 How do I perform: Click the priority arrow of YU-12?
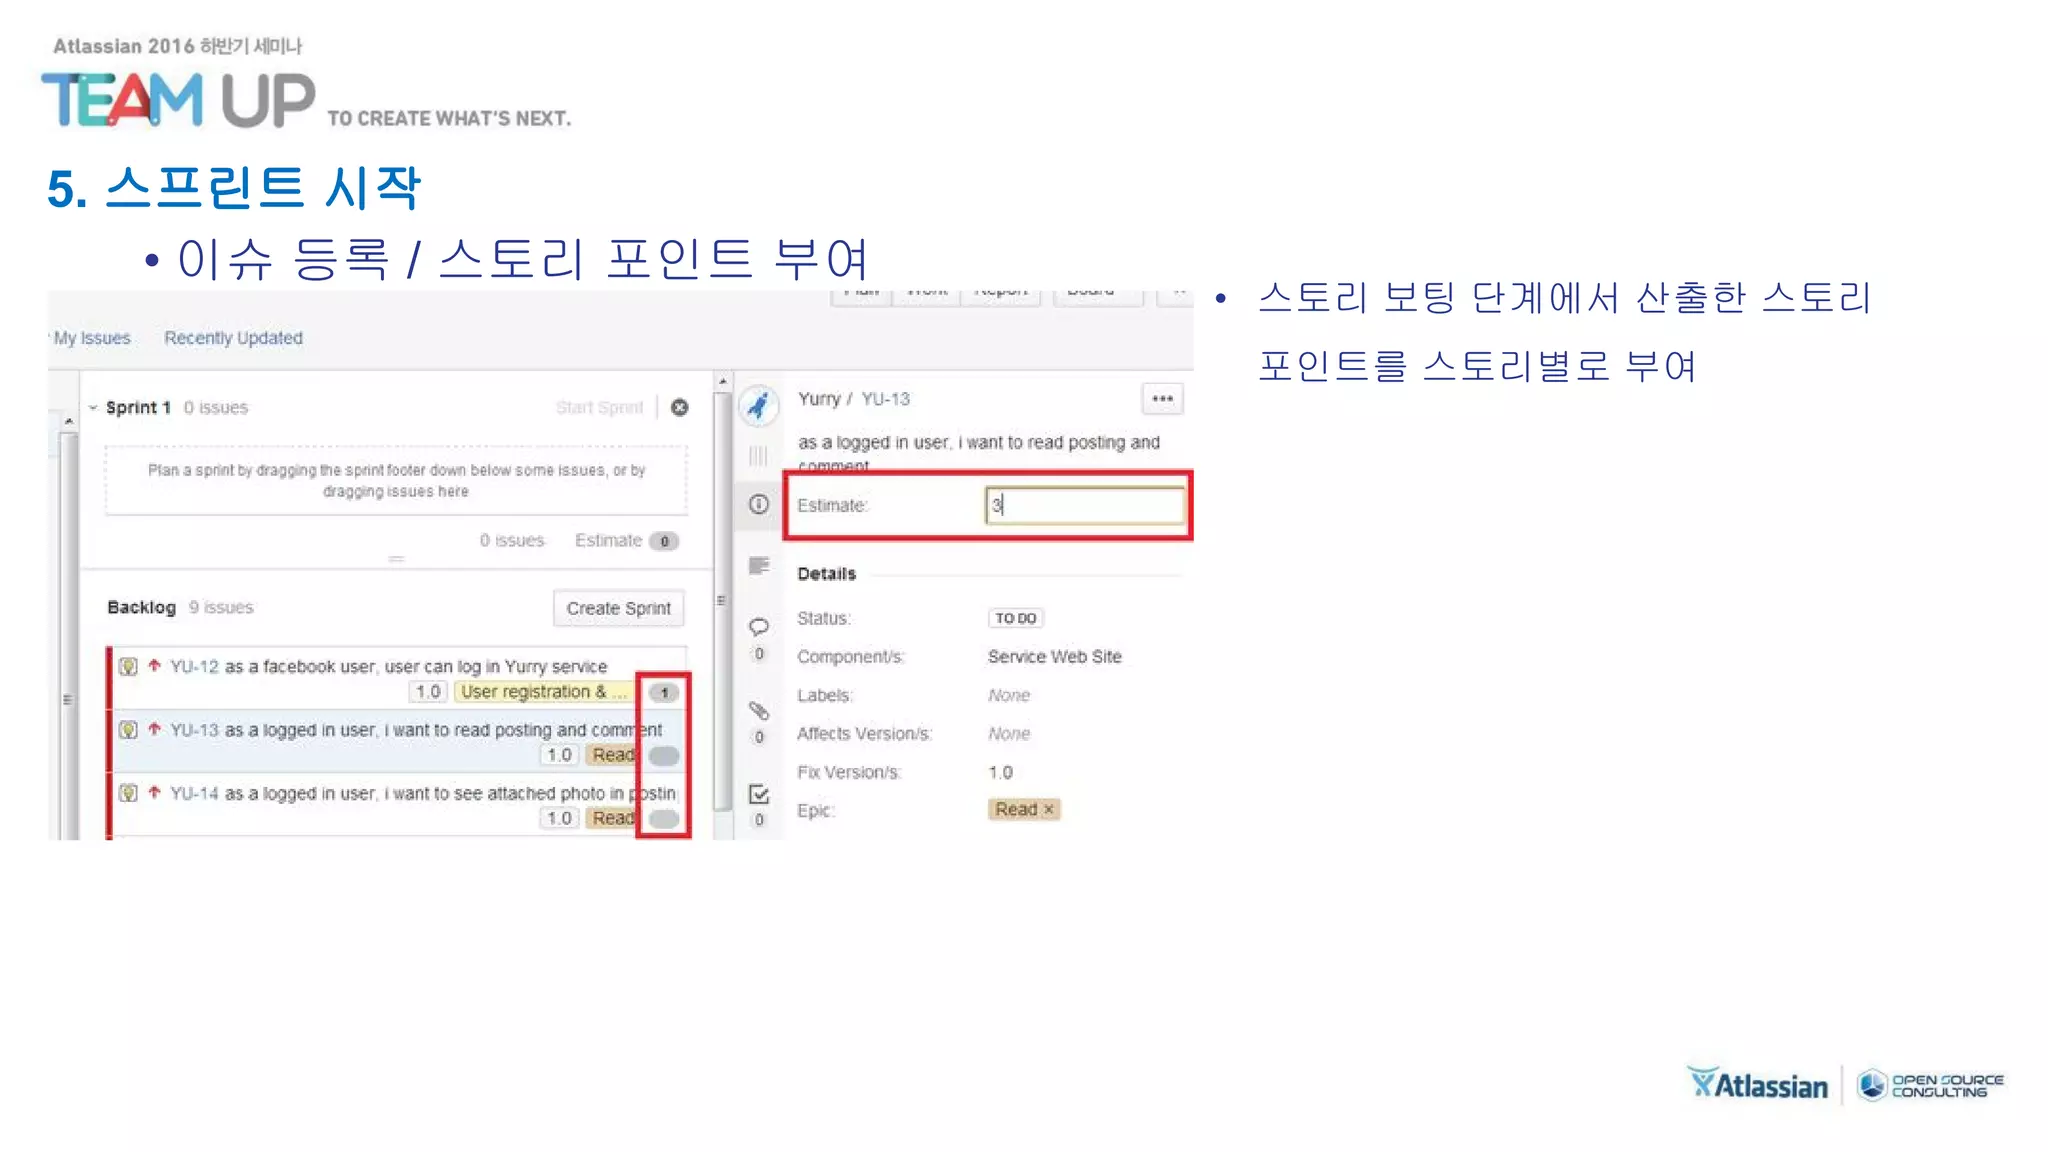(155, 665)
